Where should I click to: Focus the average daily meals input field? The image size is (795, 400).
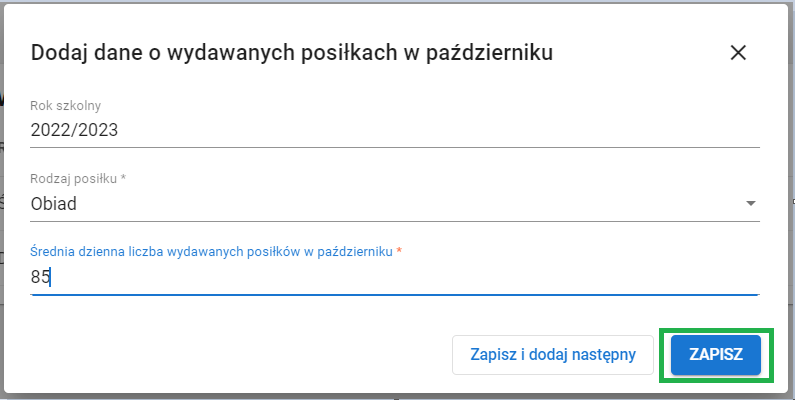(x=400, y=278)
